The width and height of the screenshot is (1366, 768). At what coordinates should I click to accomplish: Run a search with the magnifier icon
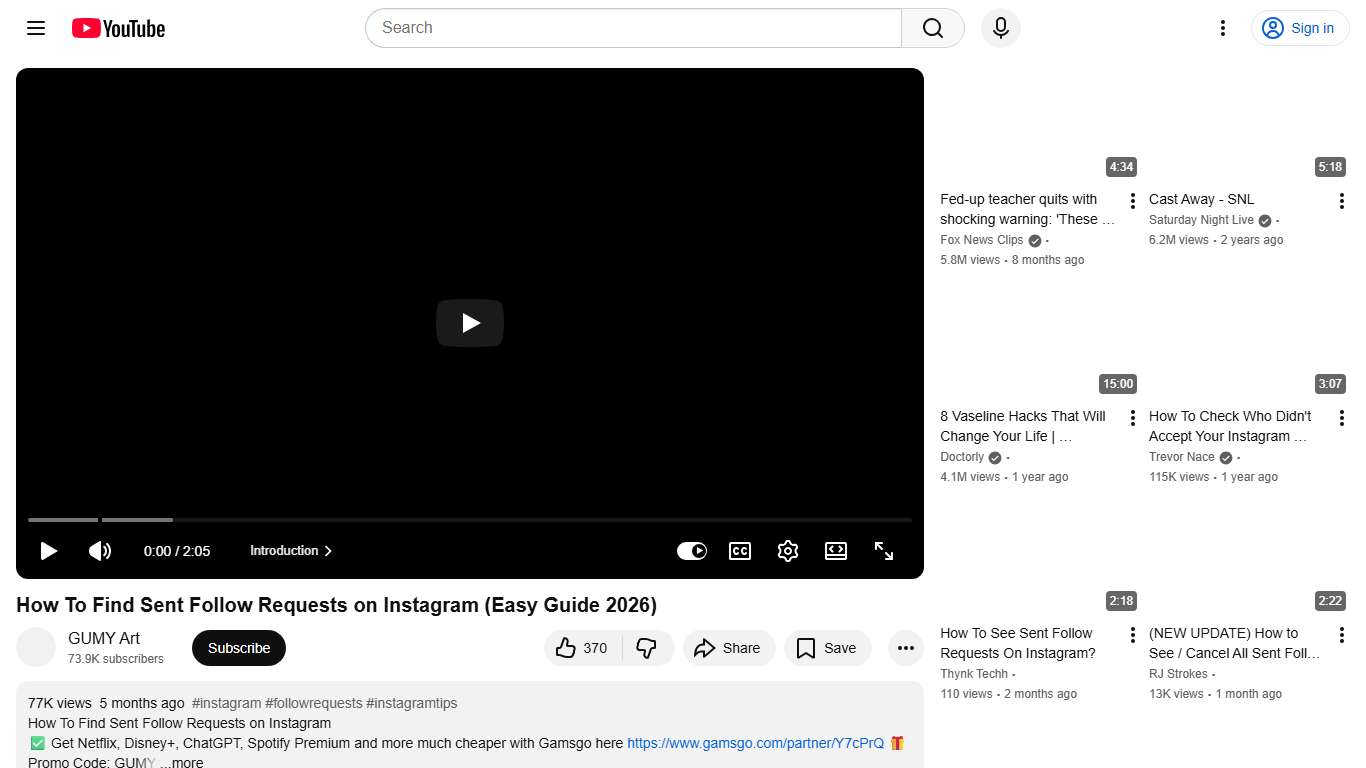click(931, 28)
